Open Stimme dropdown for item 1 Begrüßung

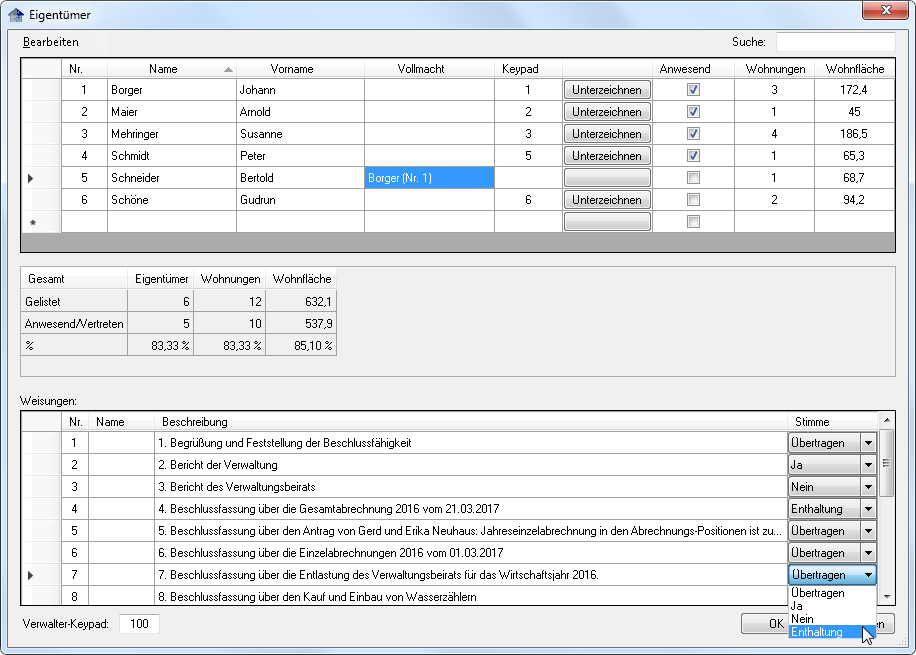868,443
